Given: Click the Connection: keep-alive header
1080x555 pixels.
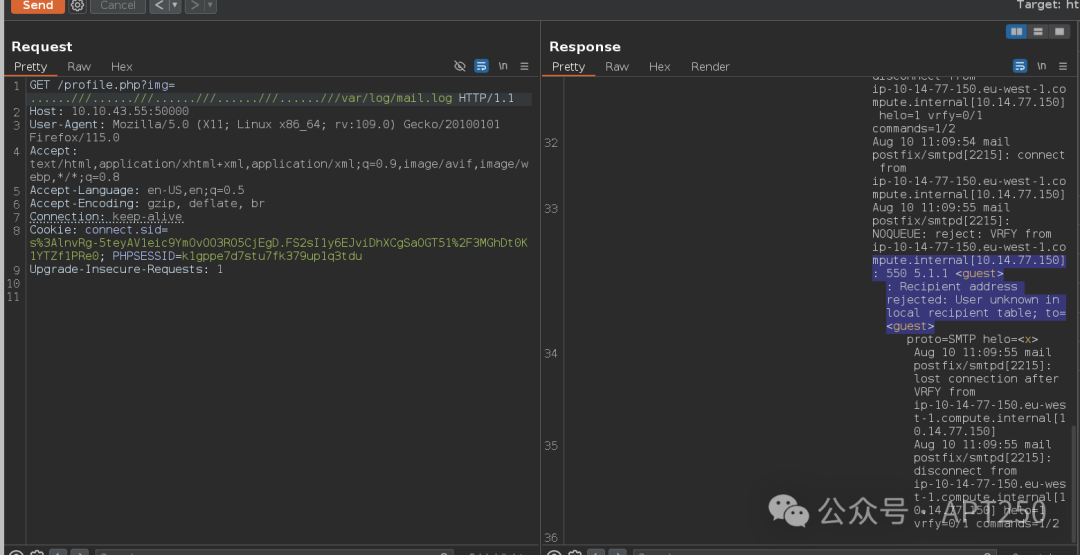Looking at the screenshot, I should click(x=105, y=216).
